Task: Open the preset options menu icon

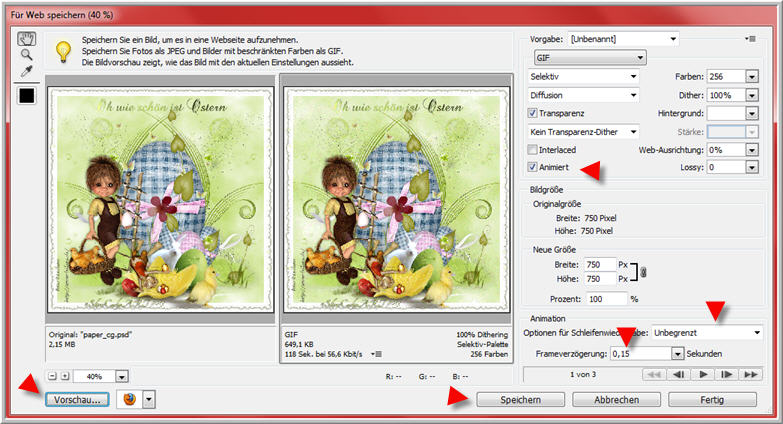Action: (750, 38)
